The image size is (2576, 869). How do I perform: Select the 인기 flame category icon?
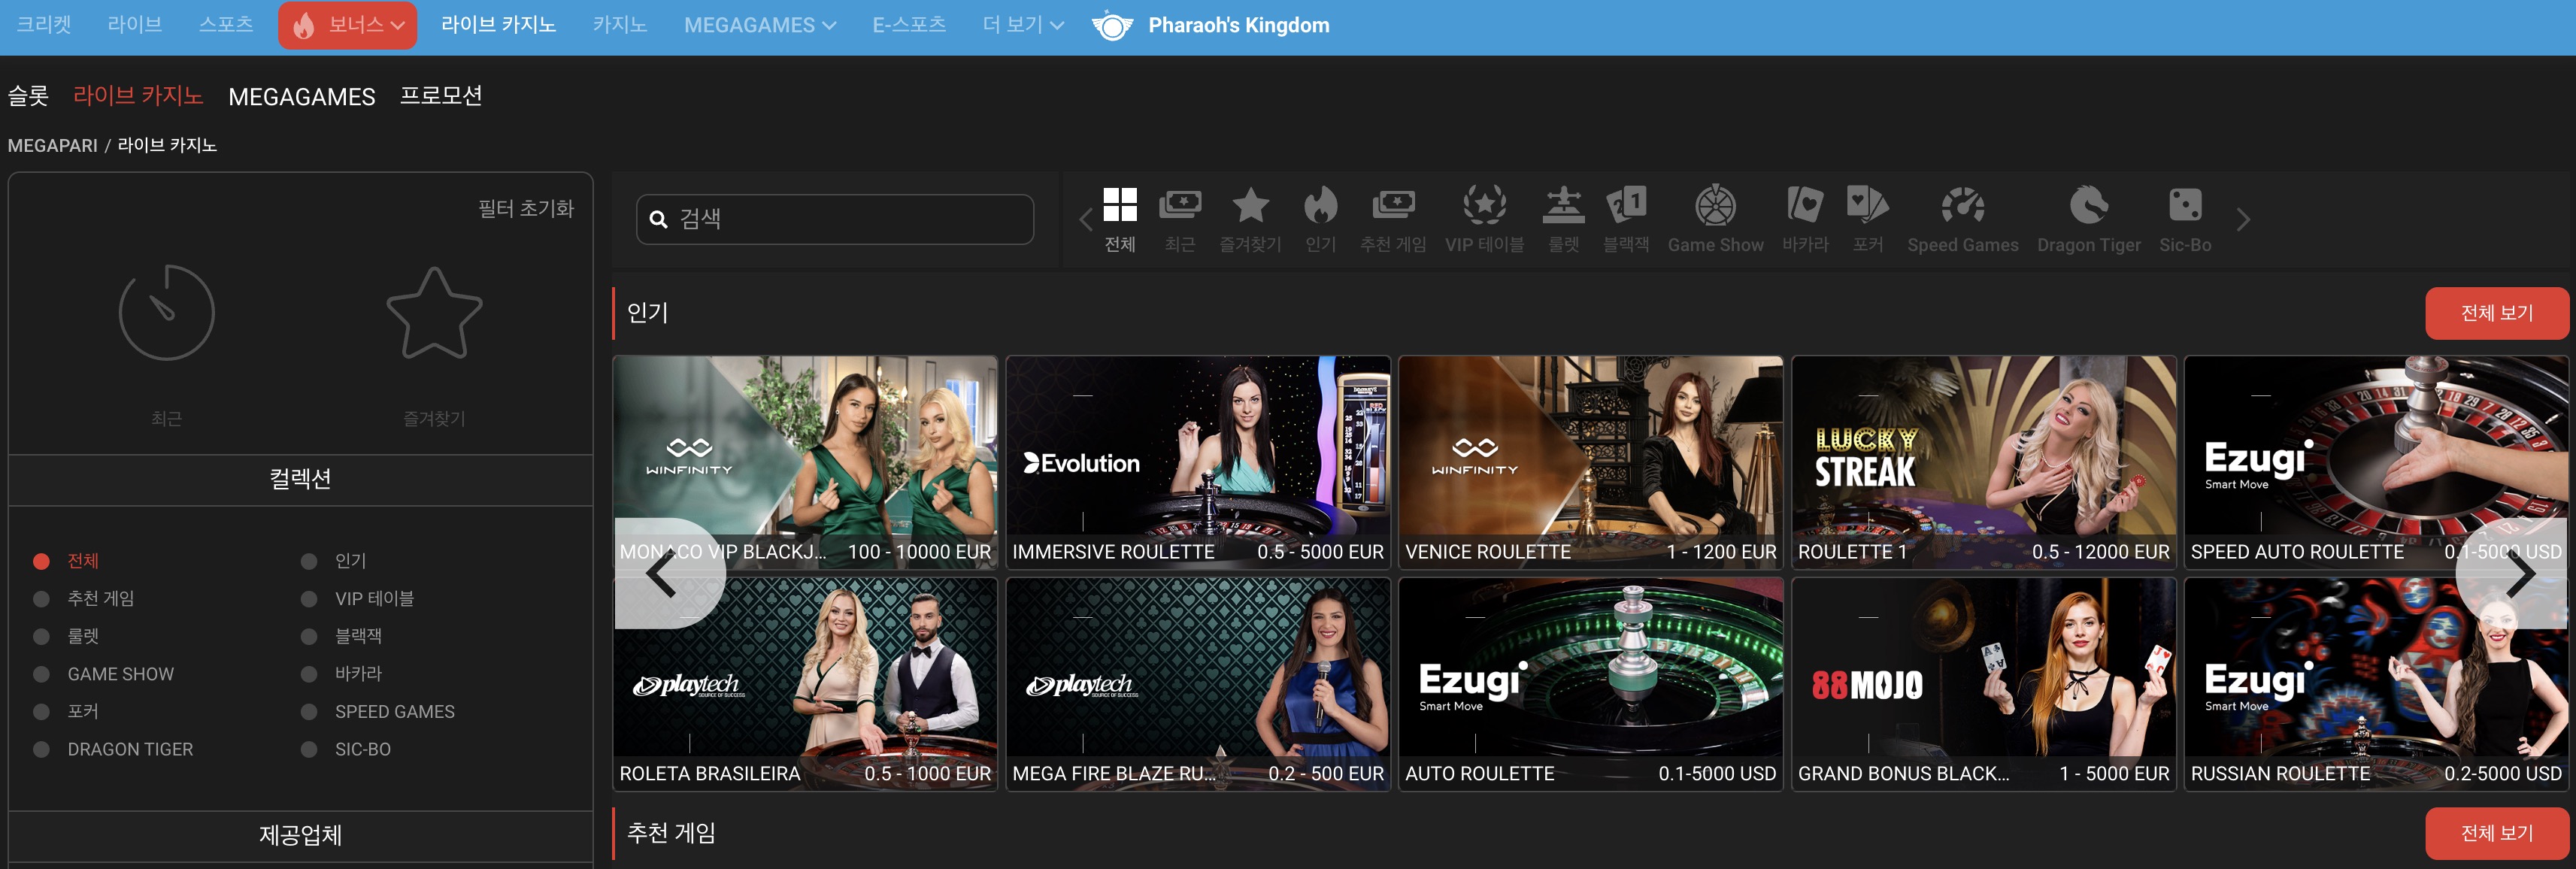tap(1320, 205)
